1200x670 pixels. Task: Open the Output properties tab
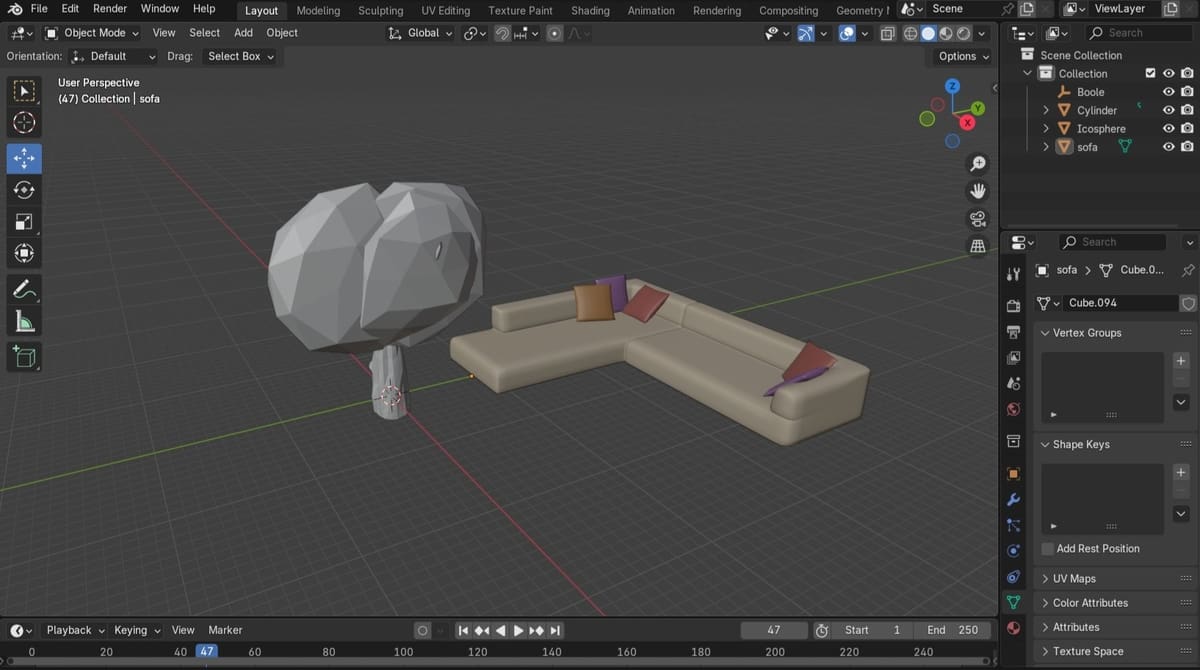click(1014, 332)
